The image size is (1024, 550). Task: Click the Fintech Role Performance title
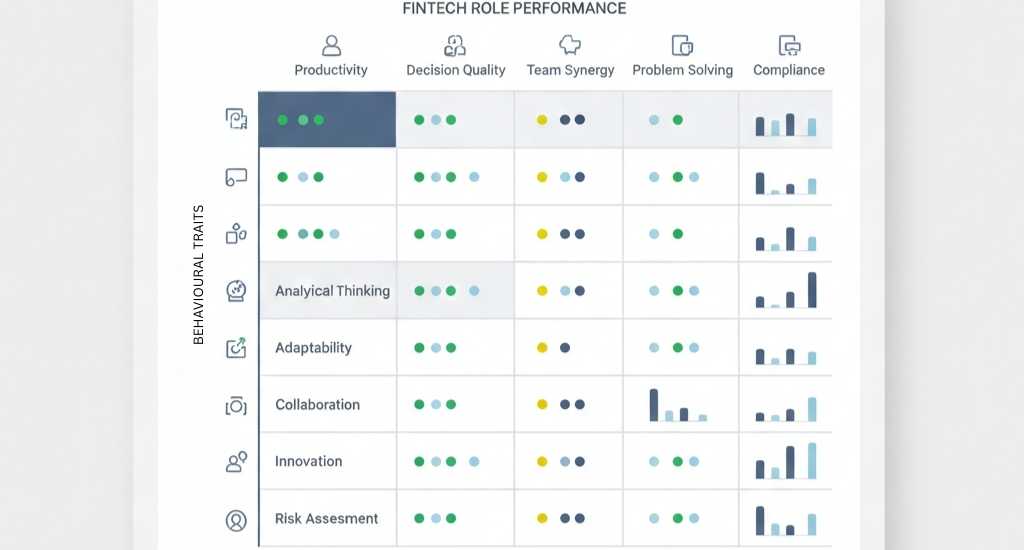(514, 9)
